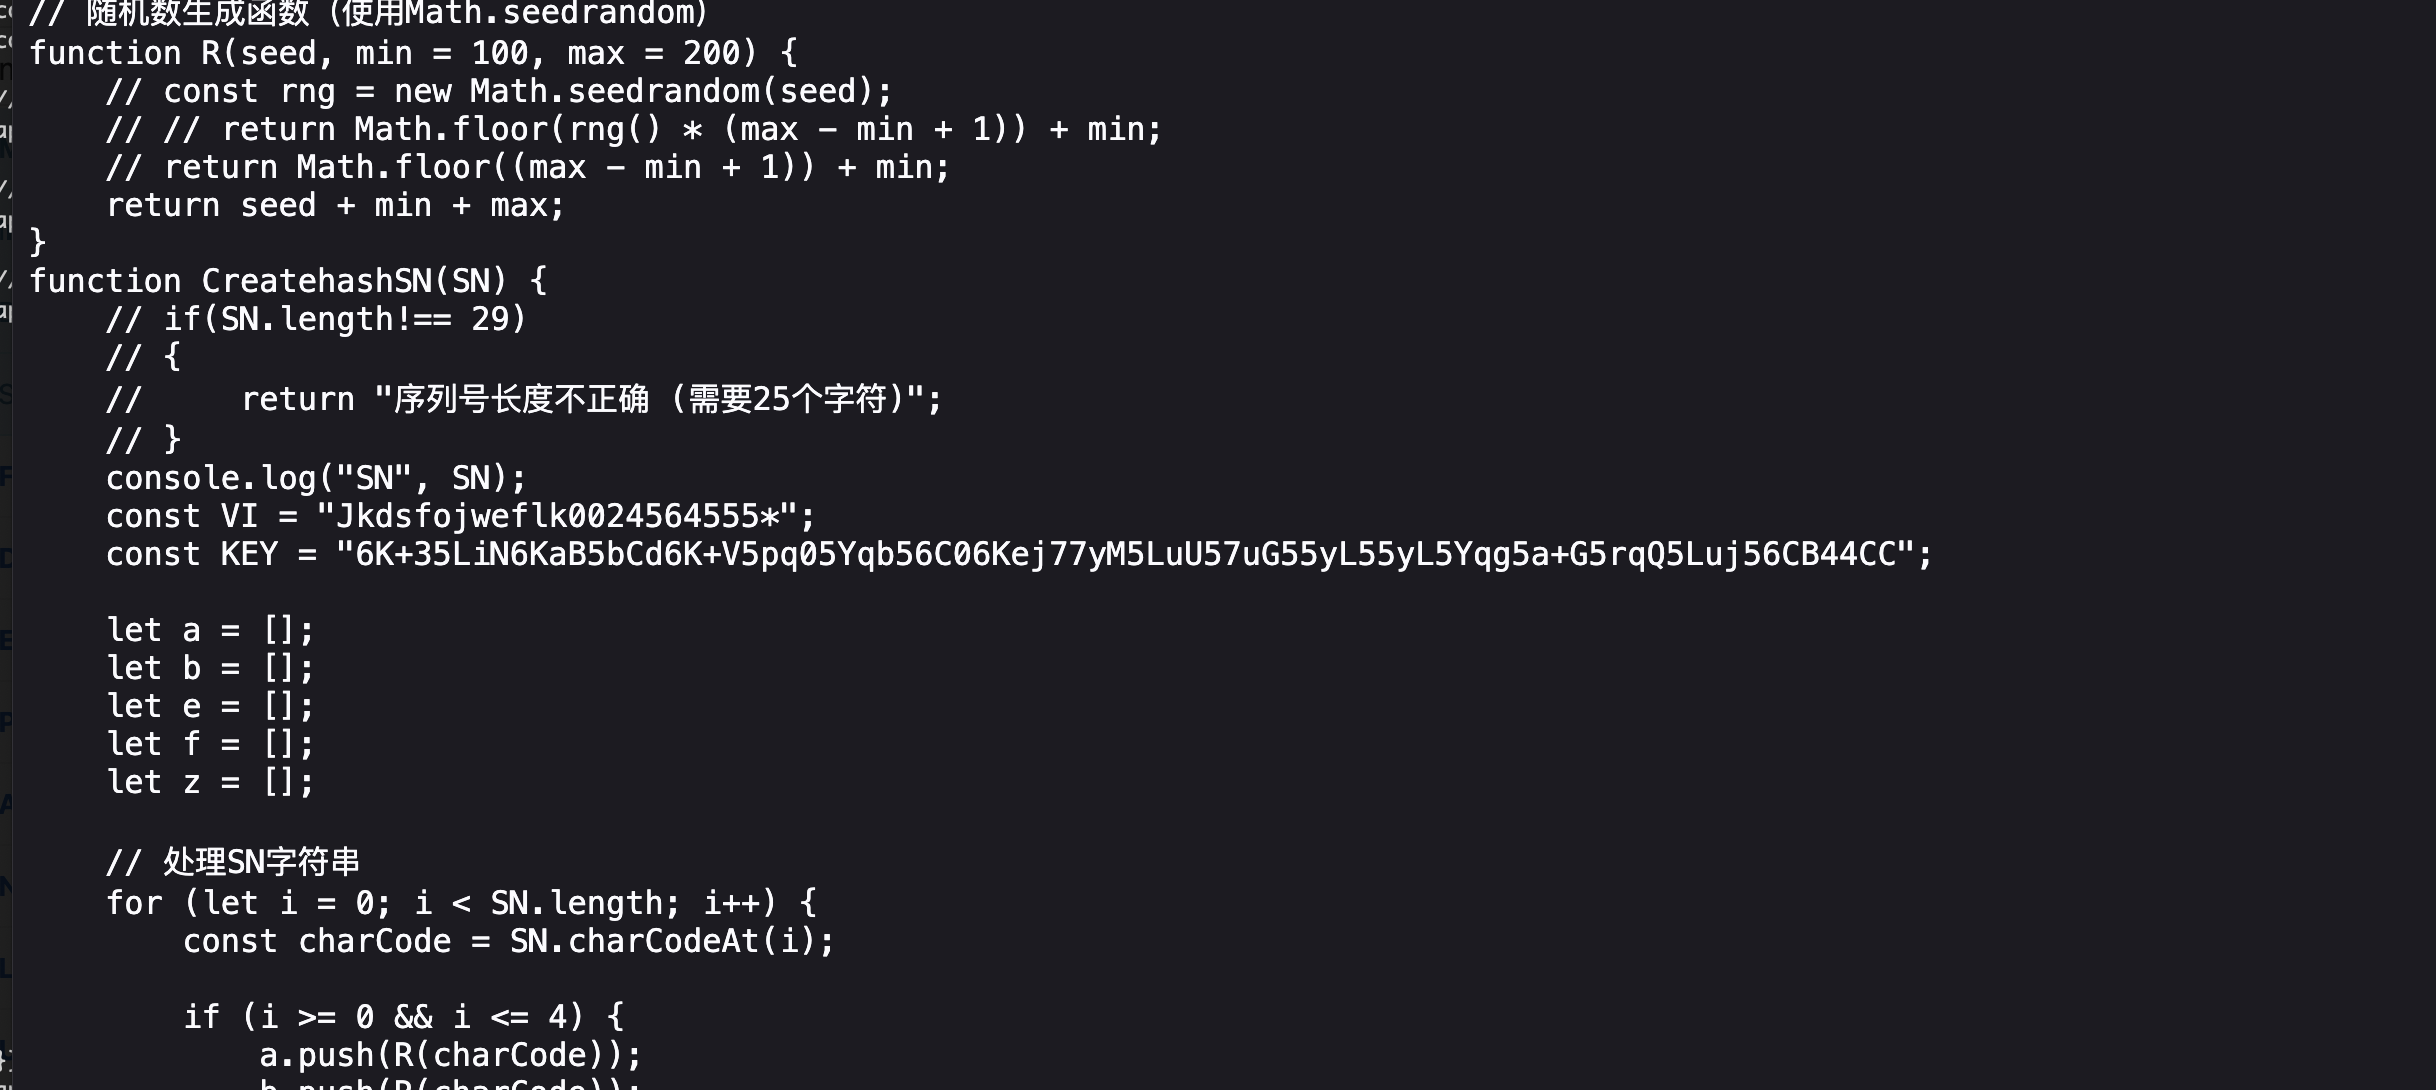This screenshot has width=2436, height=1090.
Task: Click the 'if (i >= 0 && i <= 4)' condition
Action: (404, 1017)
